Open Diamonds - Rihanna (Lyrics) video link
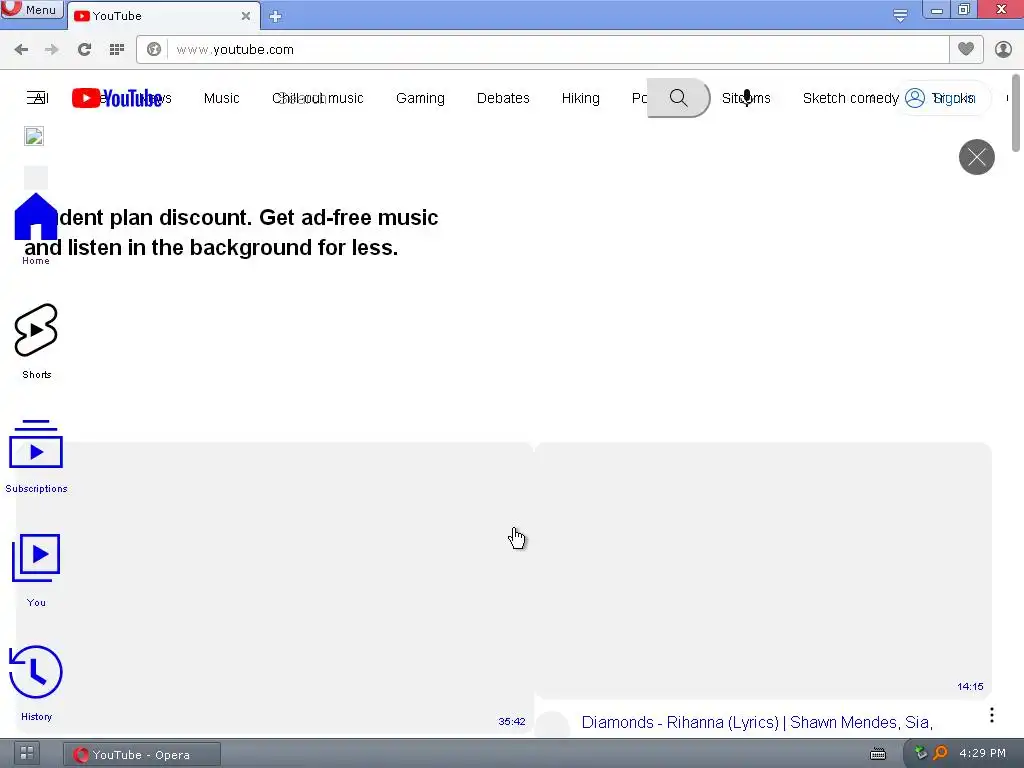The height and width of the screenshot is (768, 1024). [757, 722]
